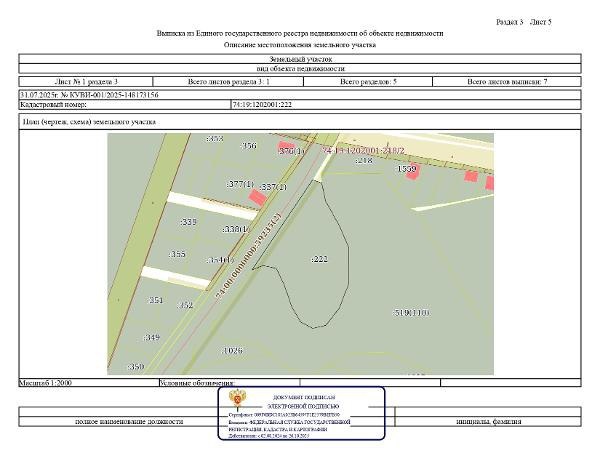Click parcel label ':338(1)' on the map
Image resolution: width=600 pixels, height=464 pixels.
236,229
